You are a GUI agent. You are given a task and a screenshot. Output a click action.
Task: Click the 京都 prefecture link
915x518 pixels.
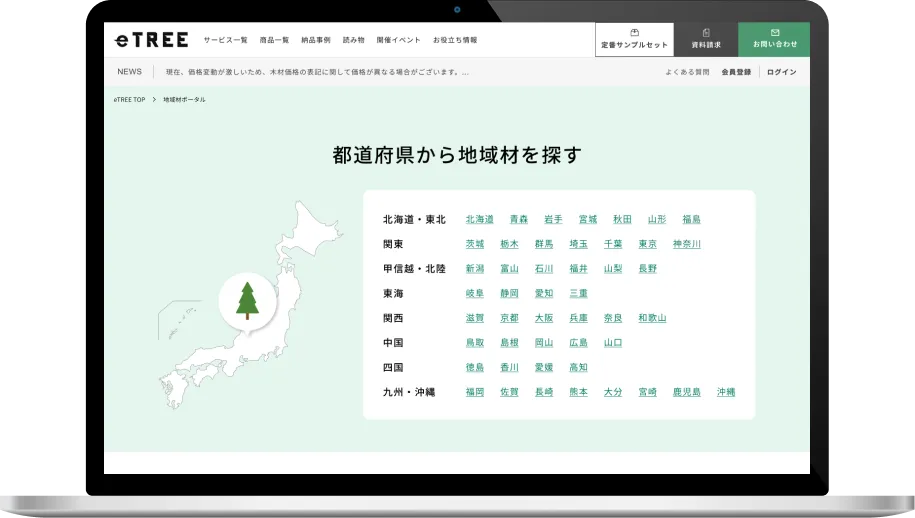509,318
